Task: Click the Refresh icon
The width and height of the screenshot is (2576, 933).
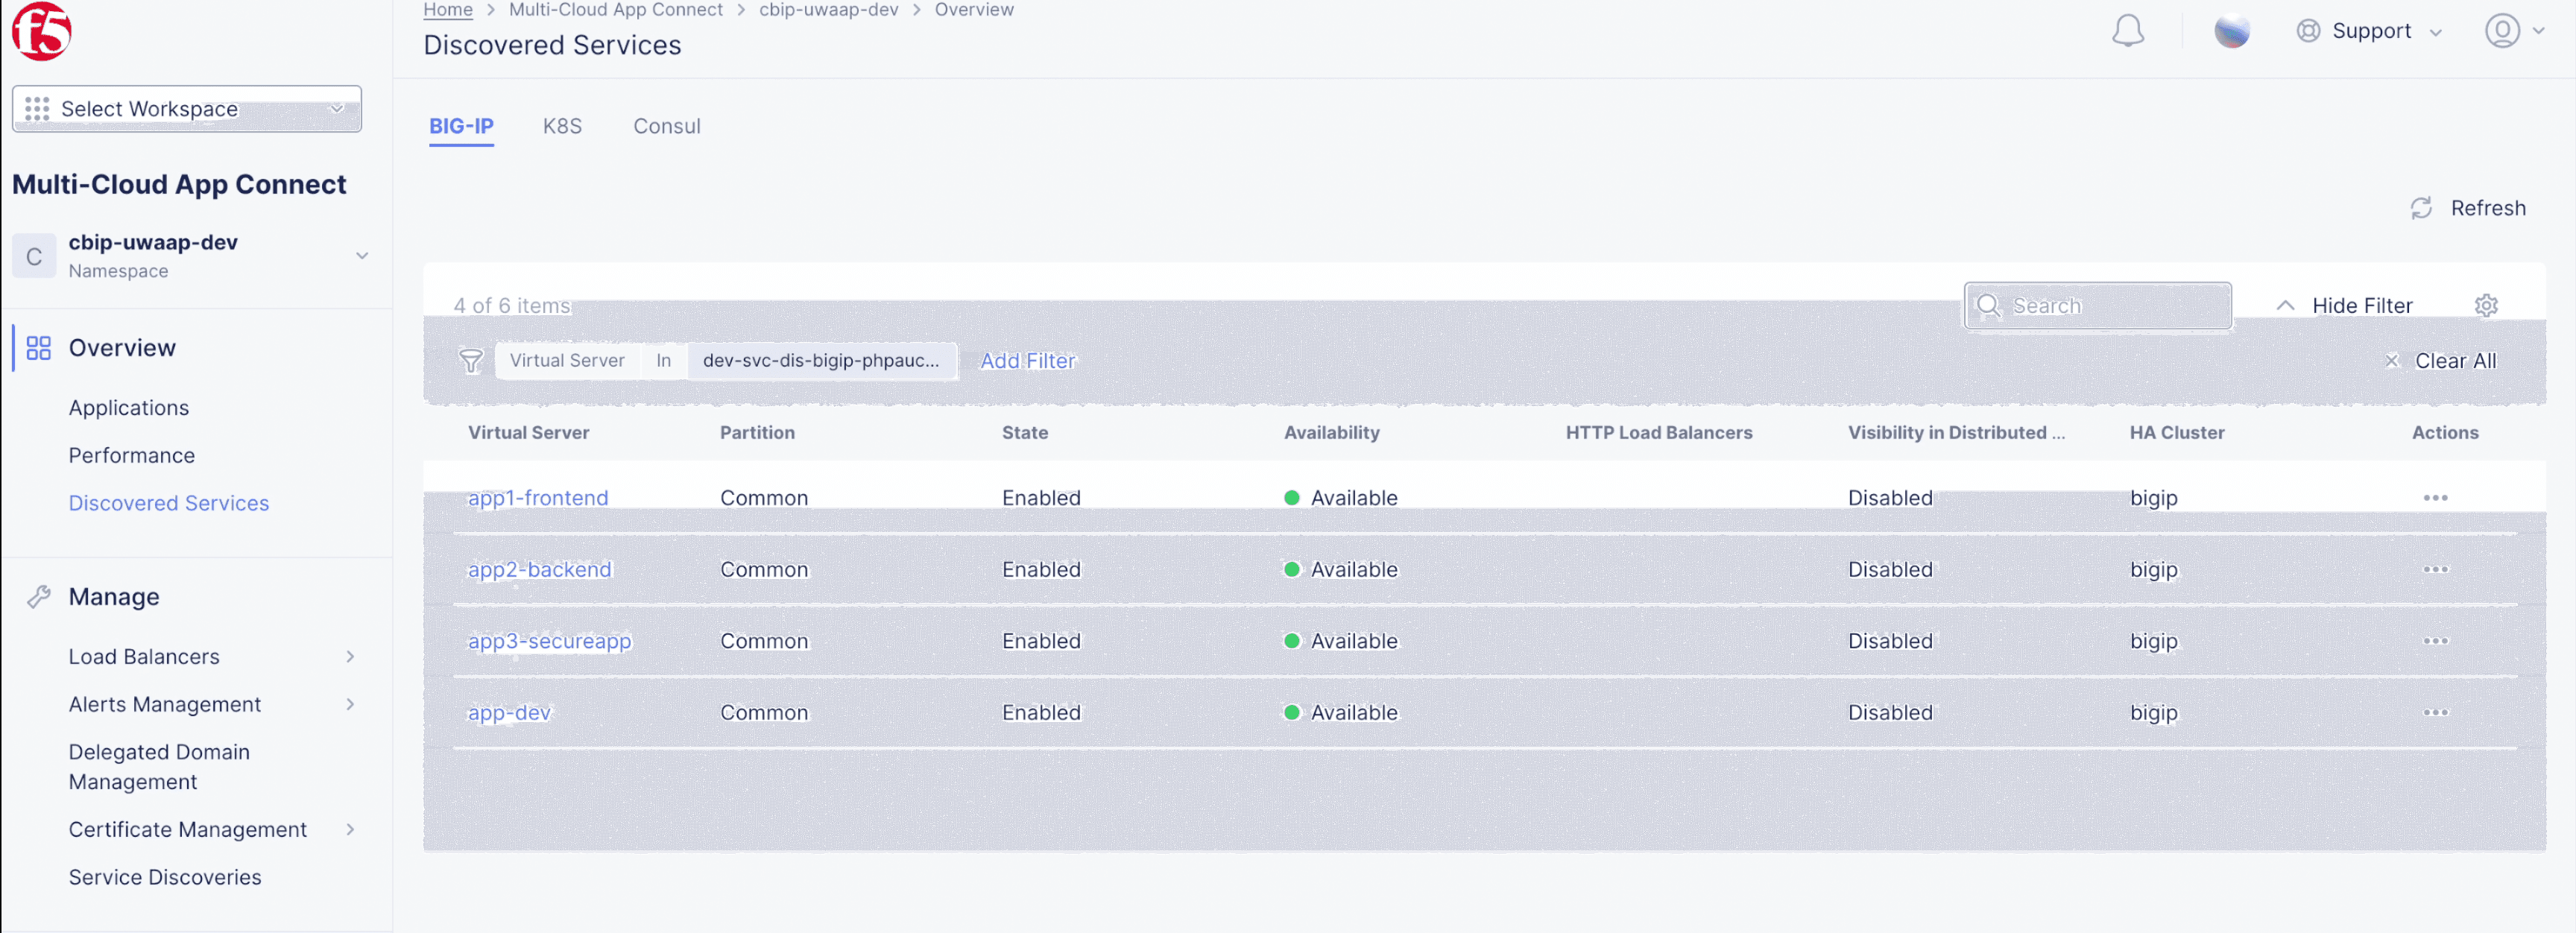Action: [2421, 208]
